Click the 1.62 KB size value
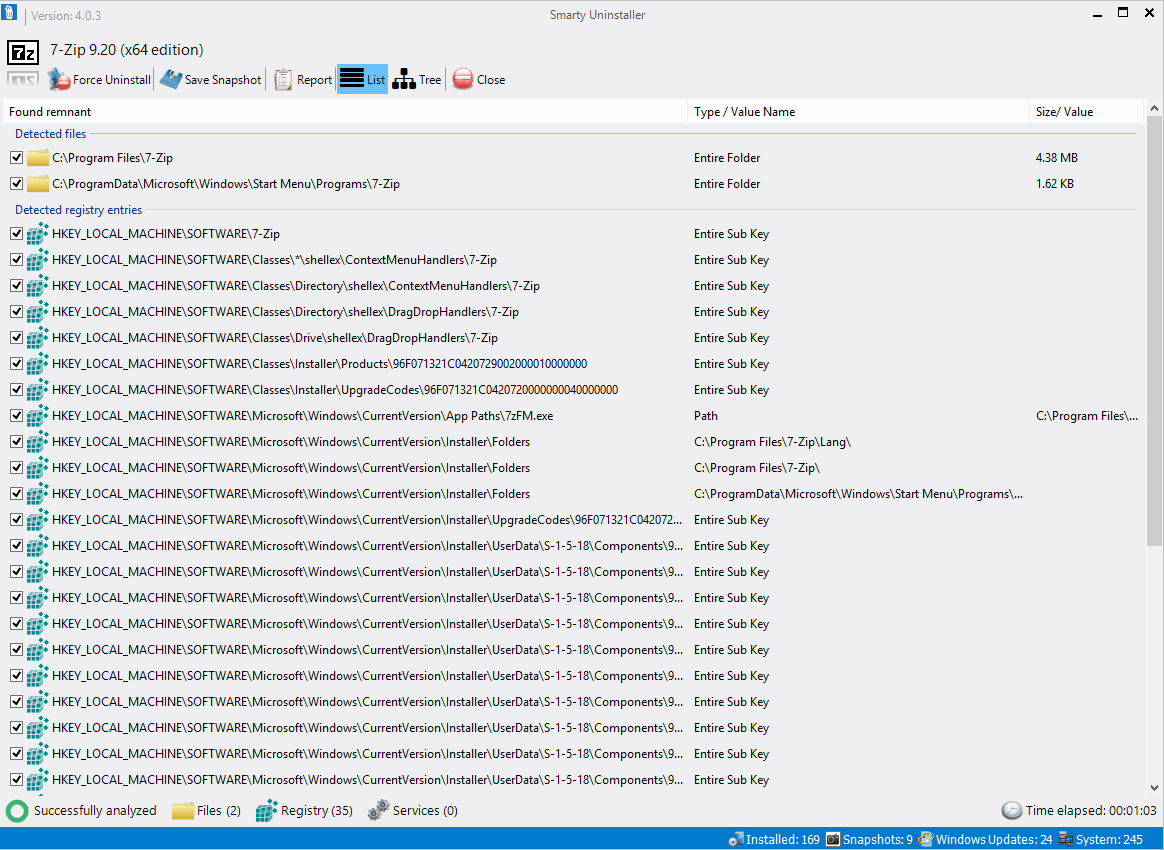 pos(1055,183)
